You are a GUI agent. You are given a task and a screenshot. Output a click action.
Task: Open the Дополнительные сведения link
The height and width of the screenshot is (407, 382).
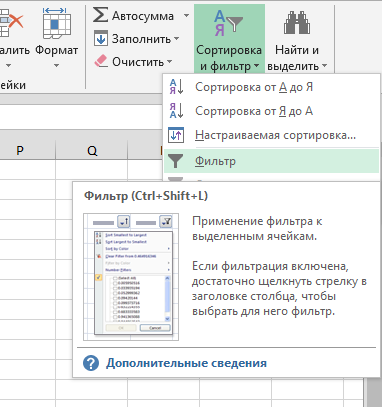[186, 363]
